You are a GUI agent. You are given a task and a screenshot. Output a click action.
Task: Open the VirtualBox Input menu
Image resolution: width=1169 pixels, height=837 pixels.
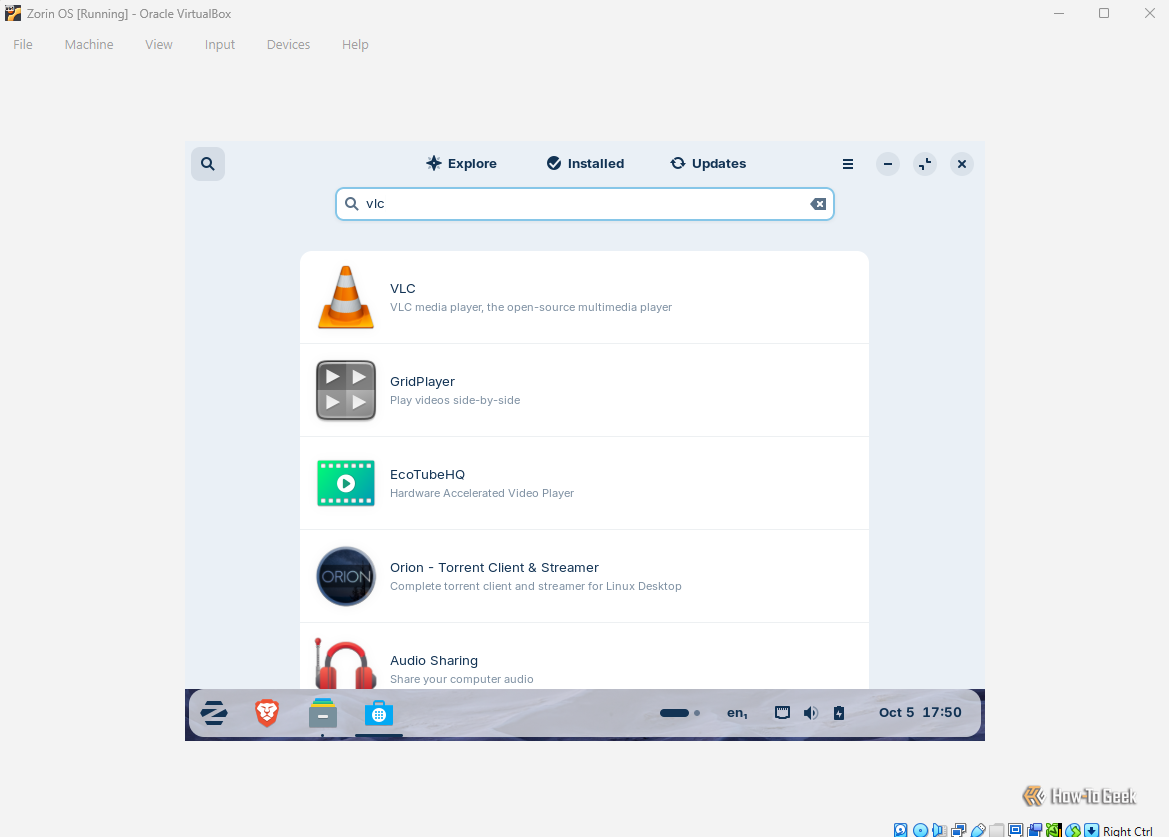coord(220,45)
